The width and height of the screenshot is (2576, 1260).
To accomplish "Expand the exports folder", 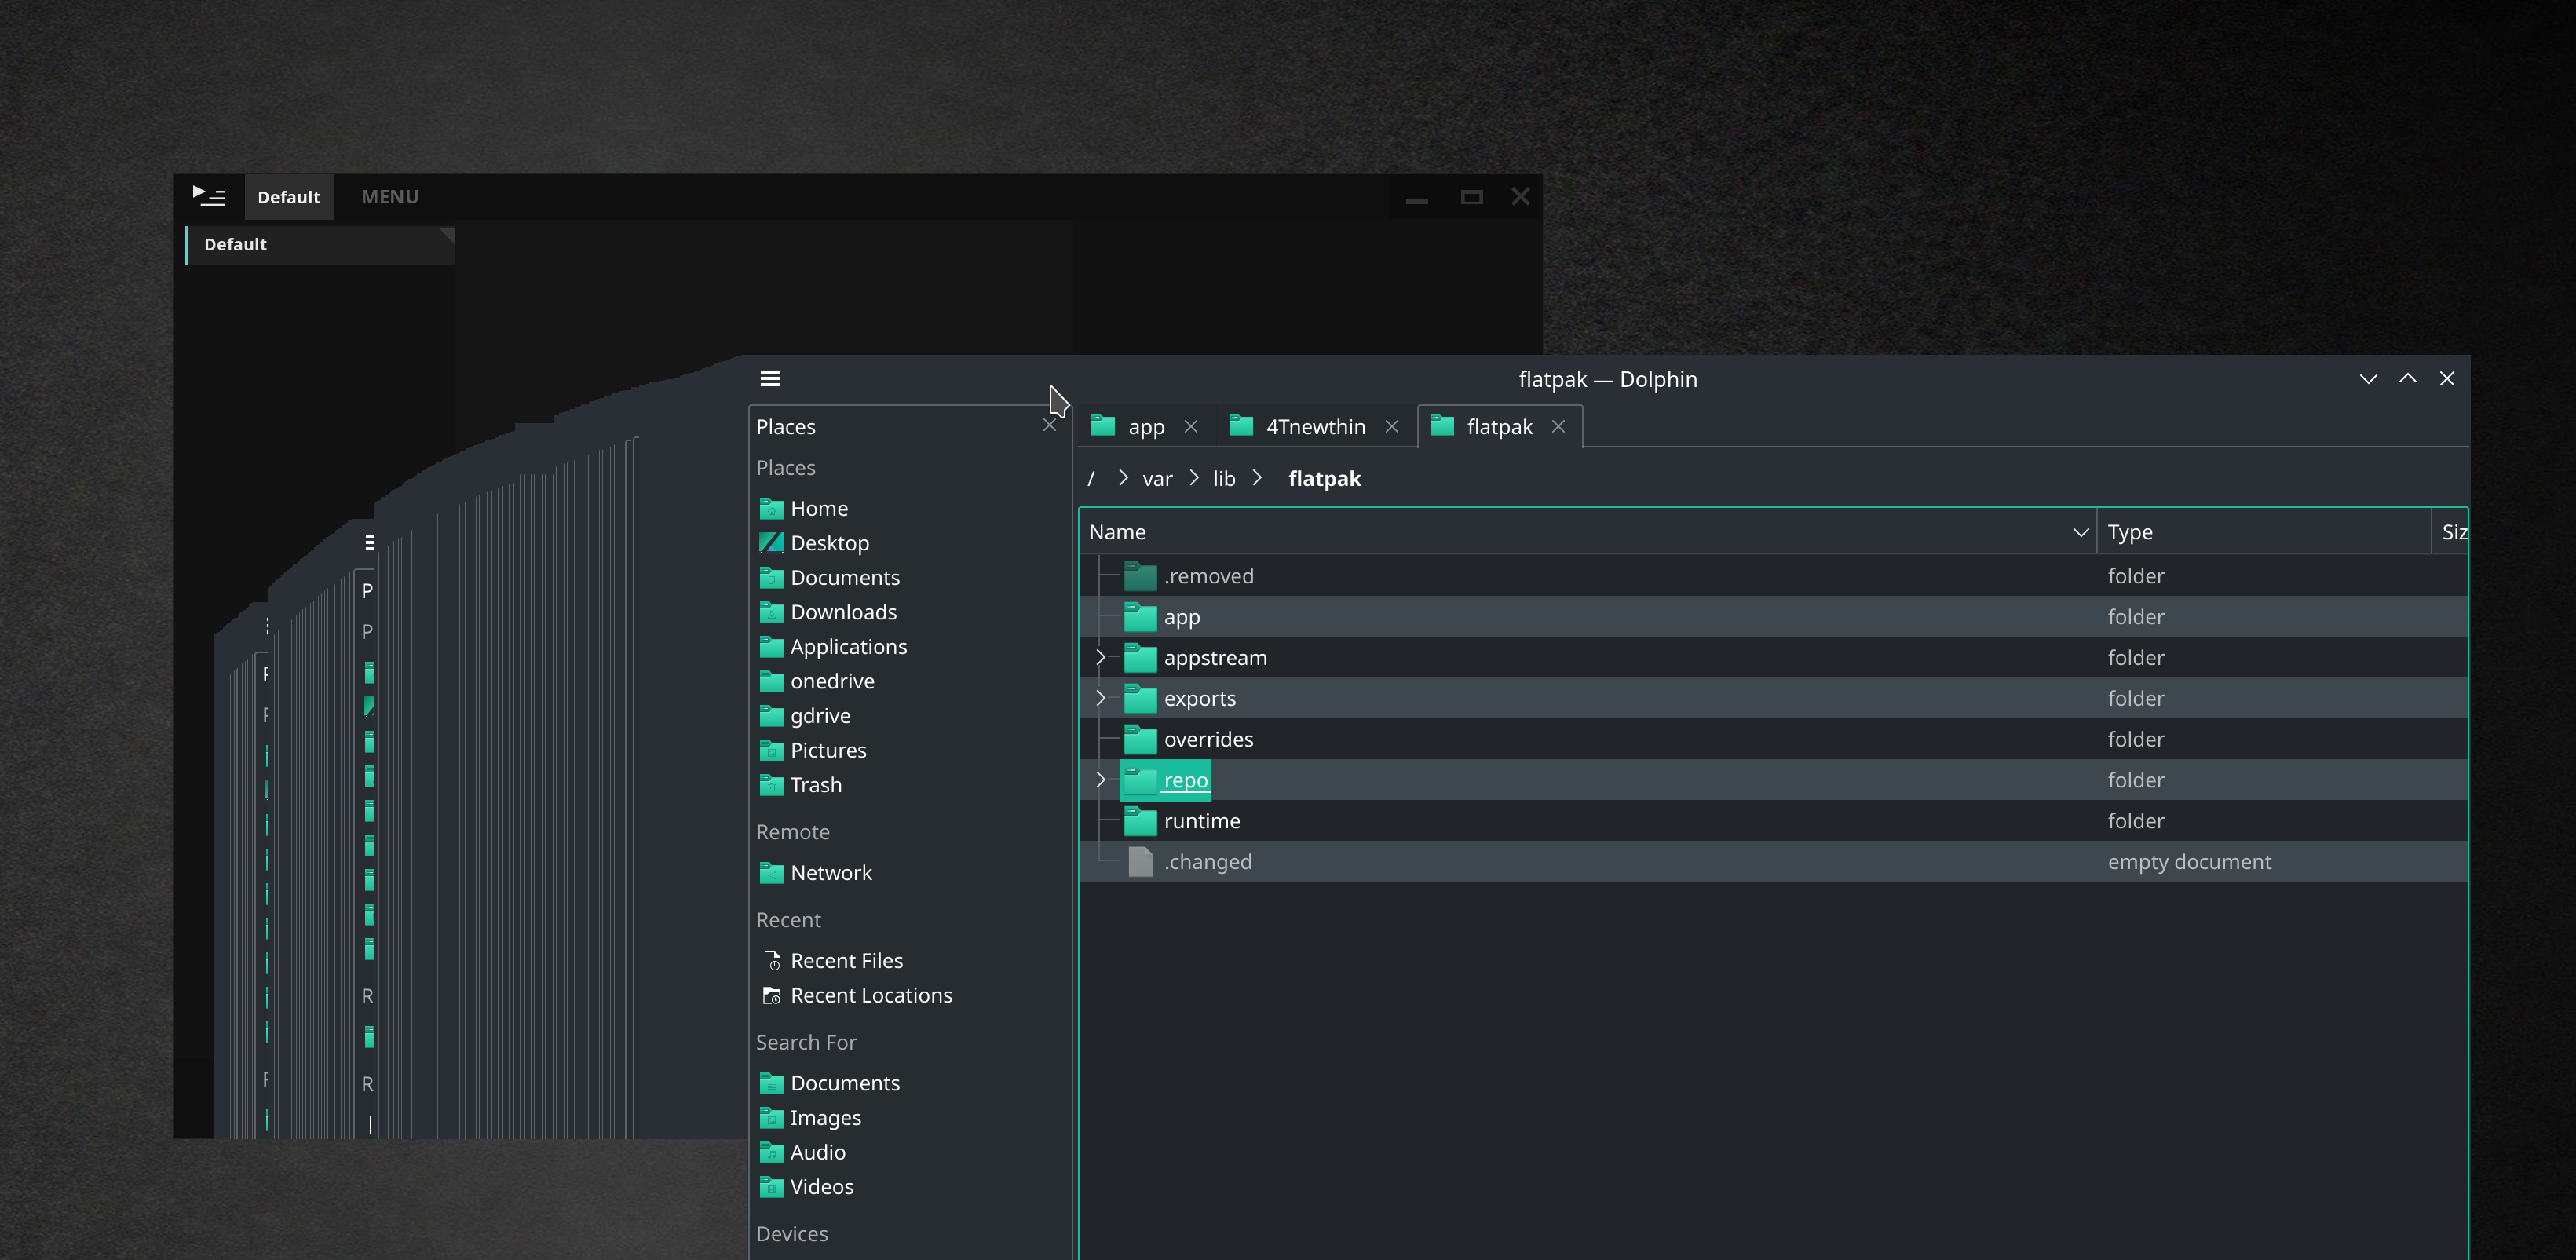I will pos(1100,698).
